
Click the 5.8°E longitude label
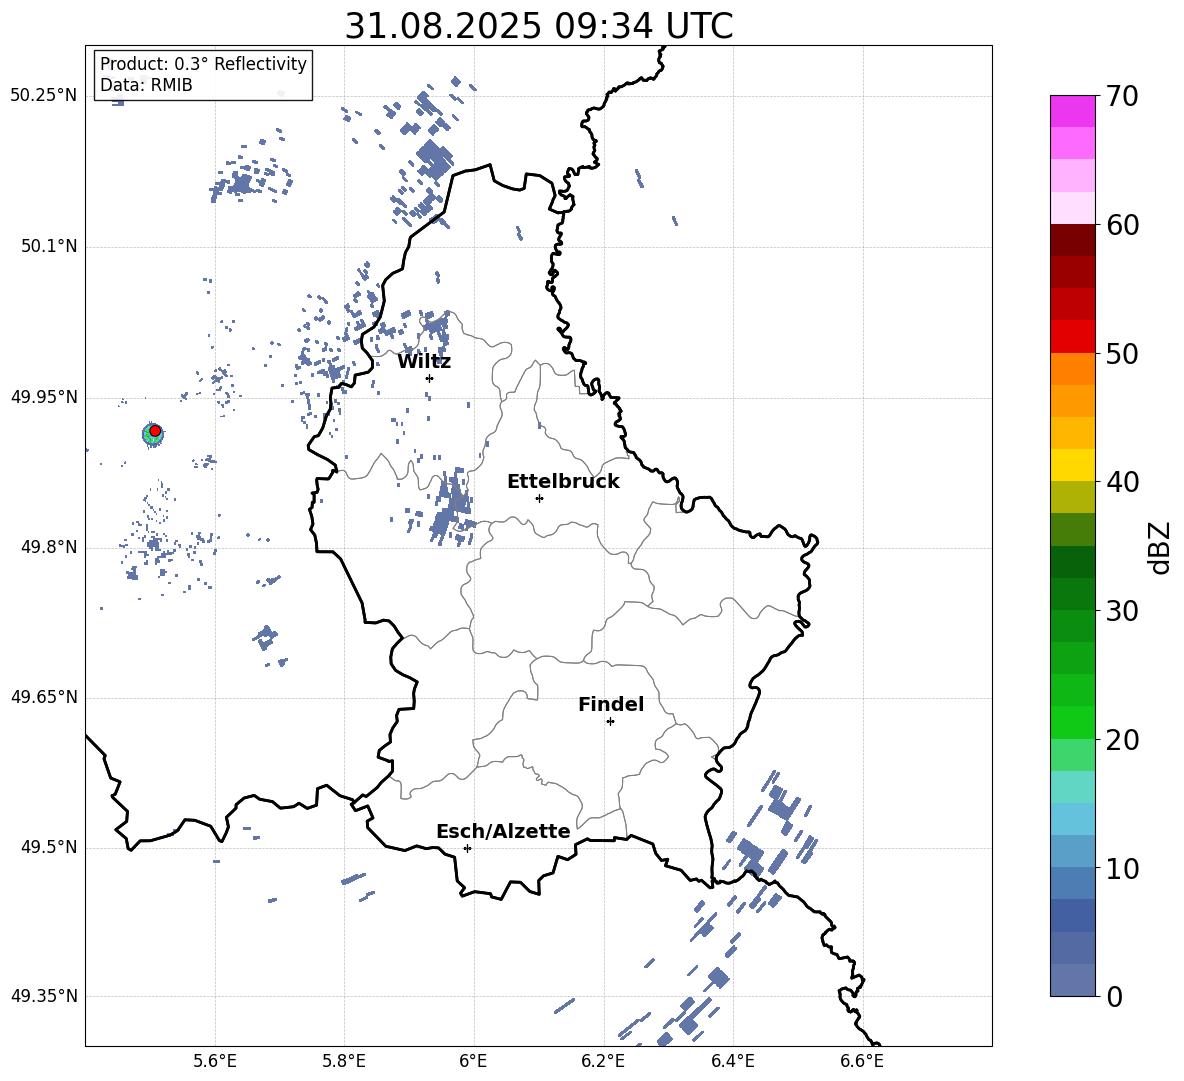coord(344,1061)
